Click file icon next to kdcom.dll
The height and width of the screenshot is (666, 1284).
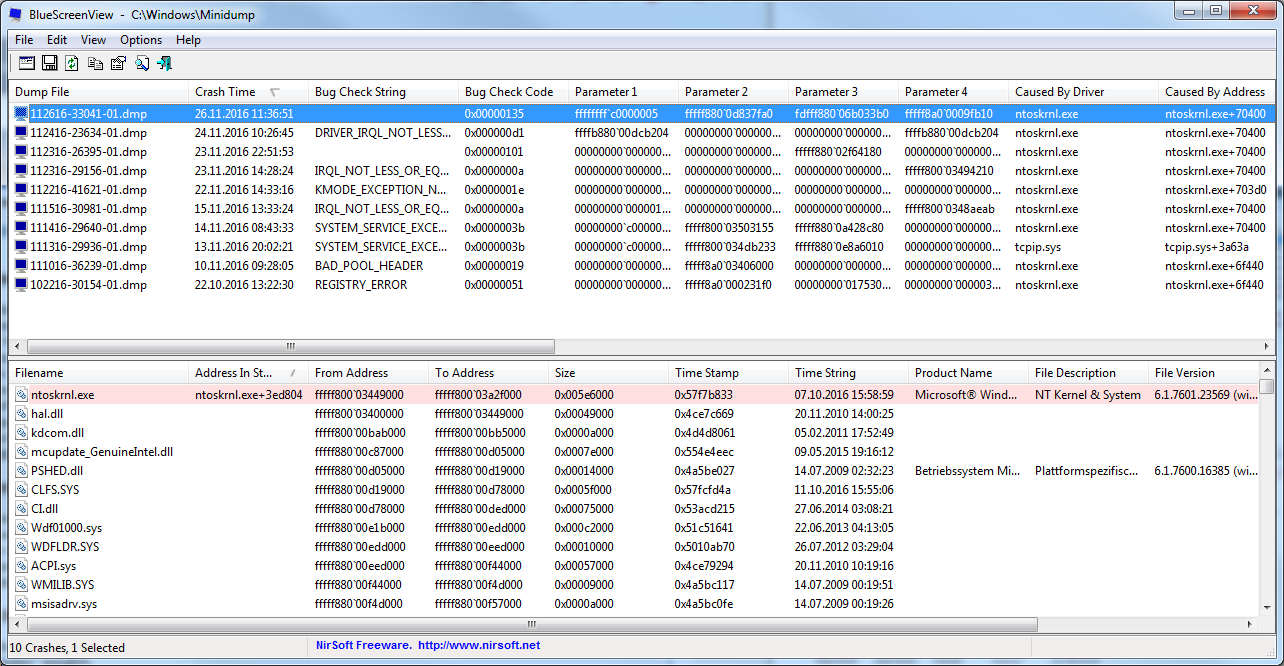(x=22, y=433)
